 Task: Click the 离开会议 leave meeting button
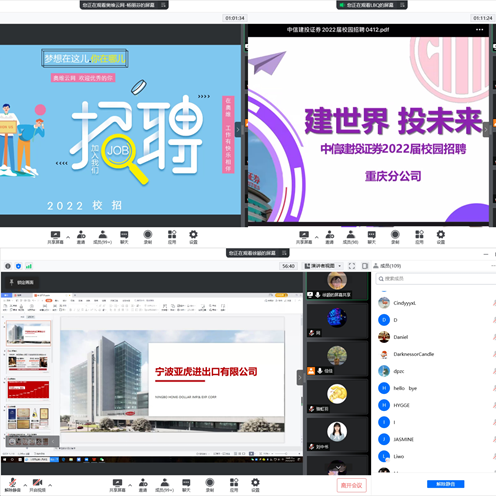(351, 485)
